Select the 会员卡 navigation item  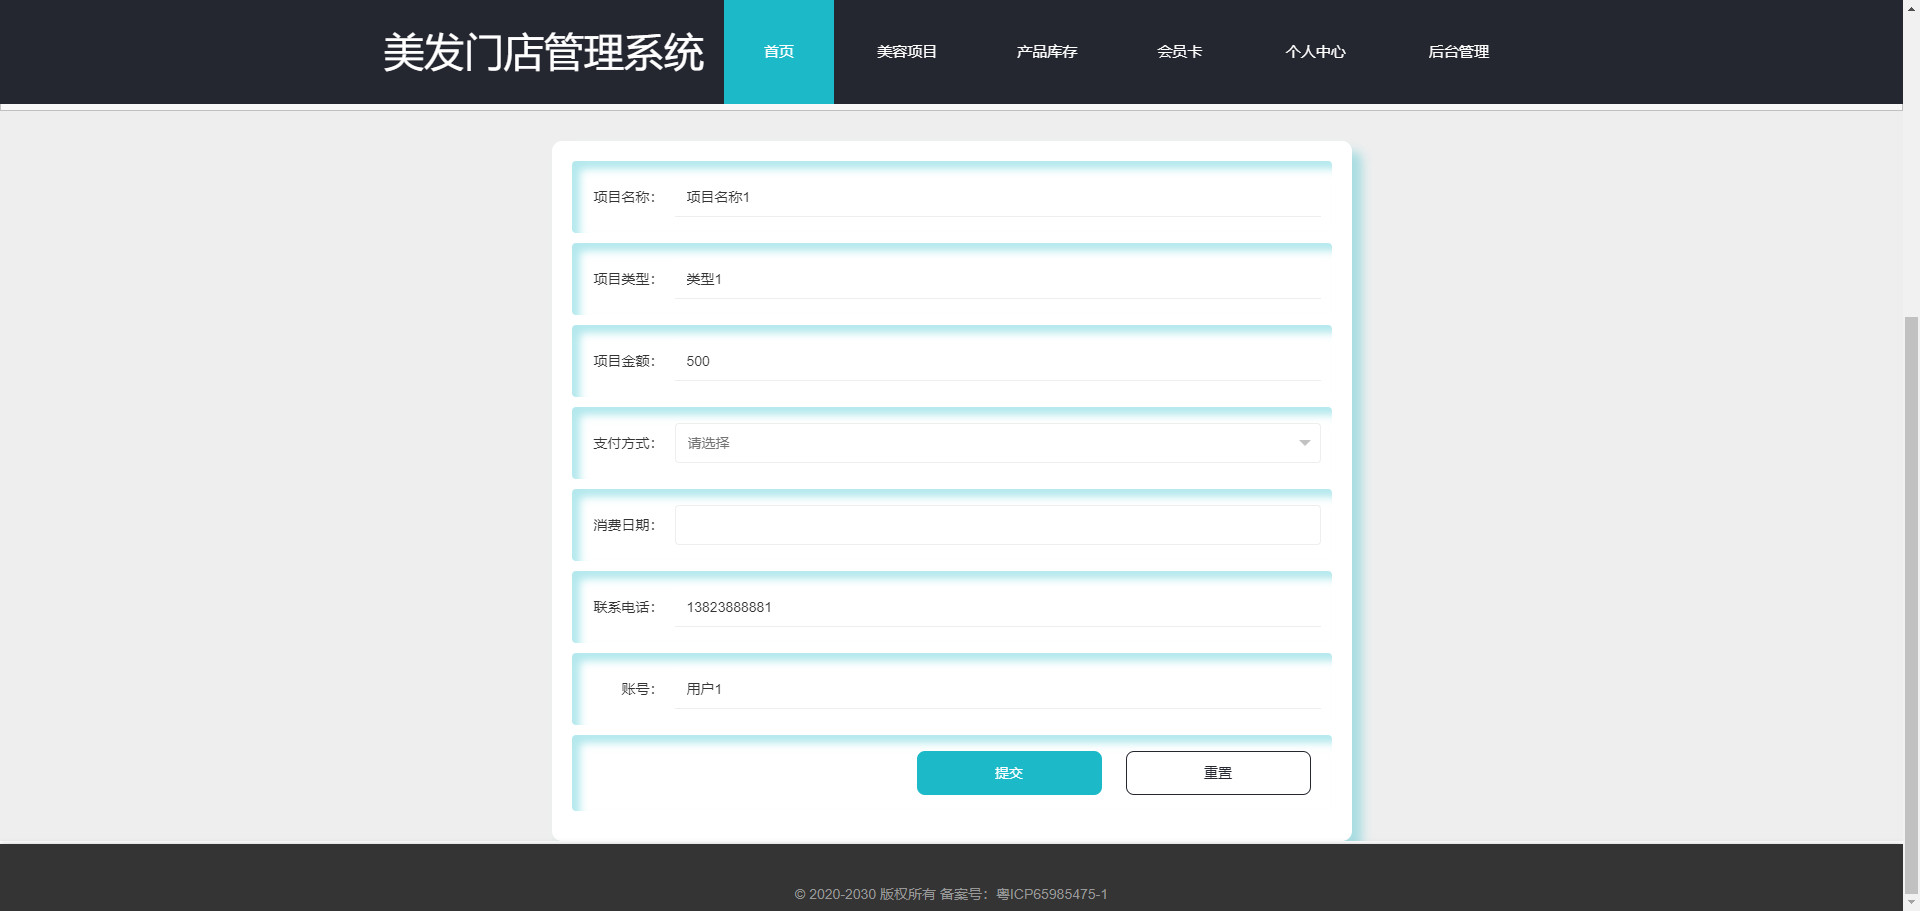(x=1179, y=52)
